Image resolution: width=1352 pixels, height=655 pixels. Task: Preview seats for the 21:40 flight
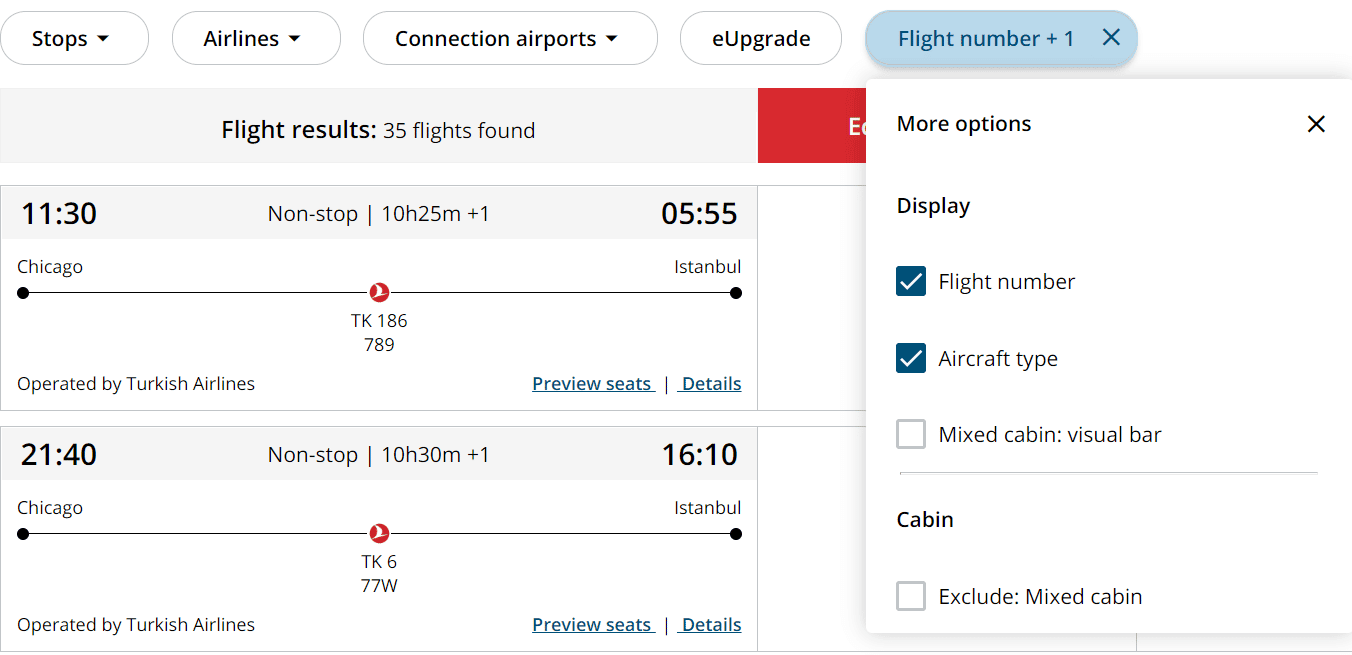[x=592, y=625]
